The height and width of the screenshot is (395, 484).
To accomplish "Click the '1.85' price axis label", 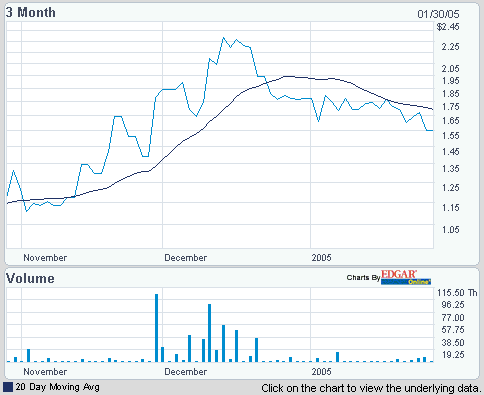I will click(450, 94).
